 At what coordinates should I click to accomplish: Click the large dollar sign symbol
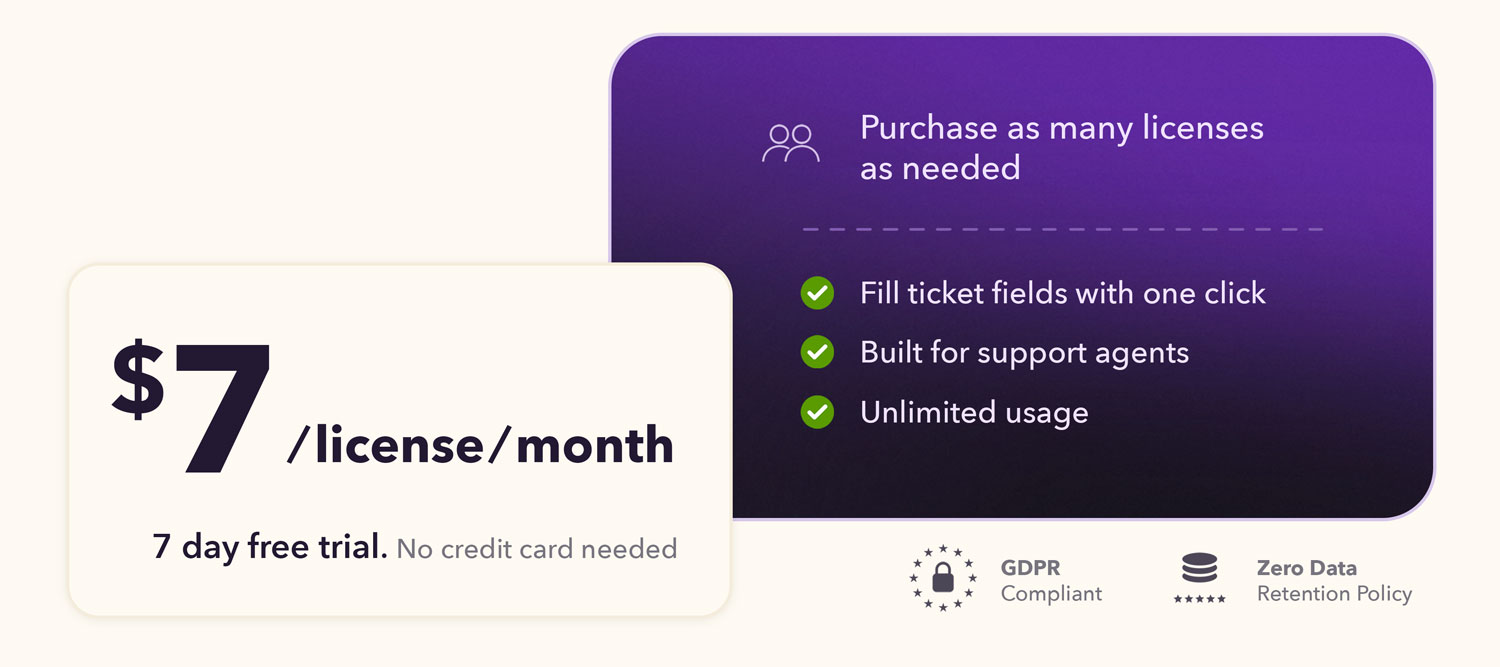(x=138, y=378)
